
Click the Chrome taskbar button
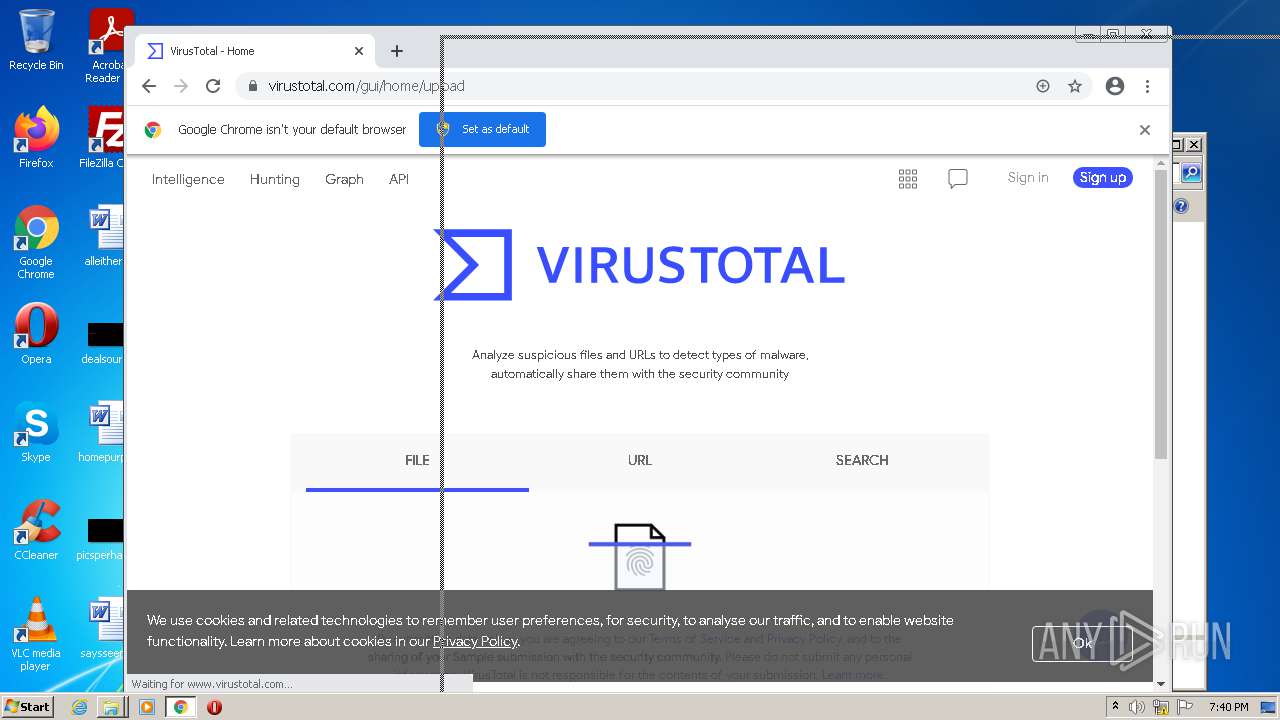click(x=181, y=707)
